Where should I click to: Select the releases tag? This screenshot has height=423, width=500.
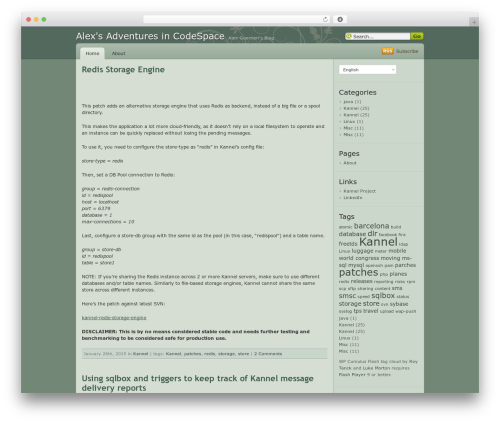(361, 281)
